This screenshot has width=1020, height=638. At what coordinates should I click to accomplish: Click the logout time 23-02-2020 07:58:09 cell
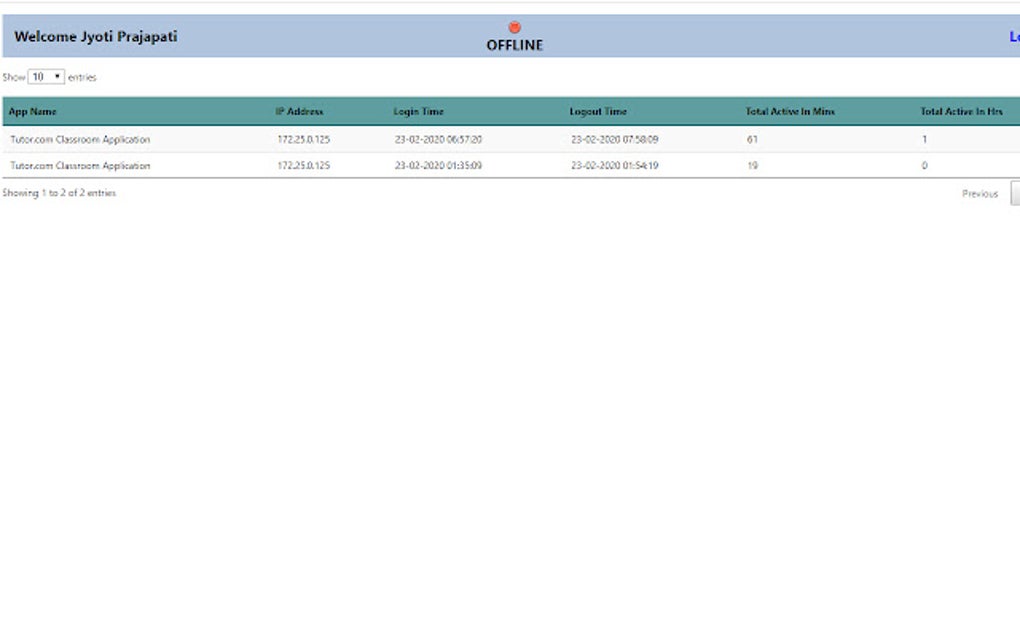[616, 139]
